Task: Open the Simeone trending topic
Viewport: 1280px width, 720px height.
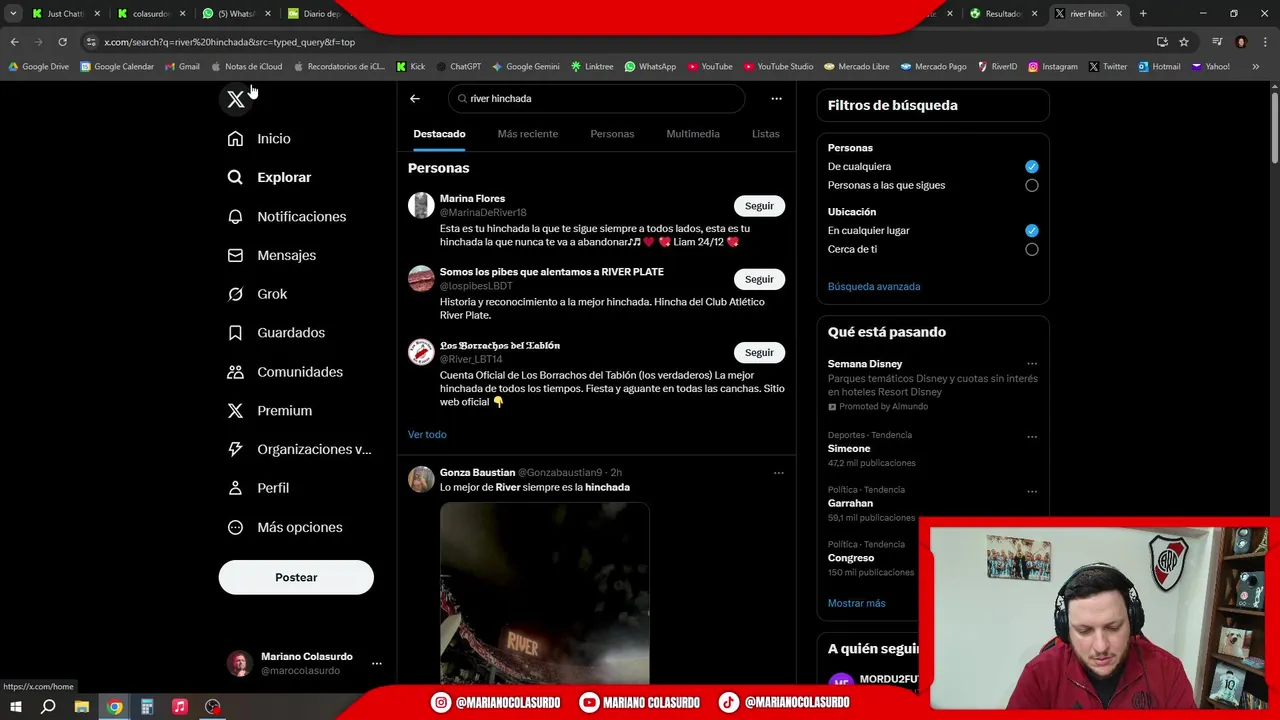Action: (849, 449)
